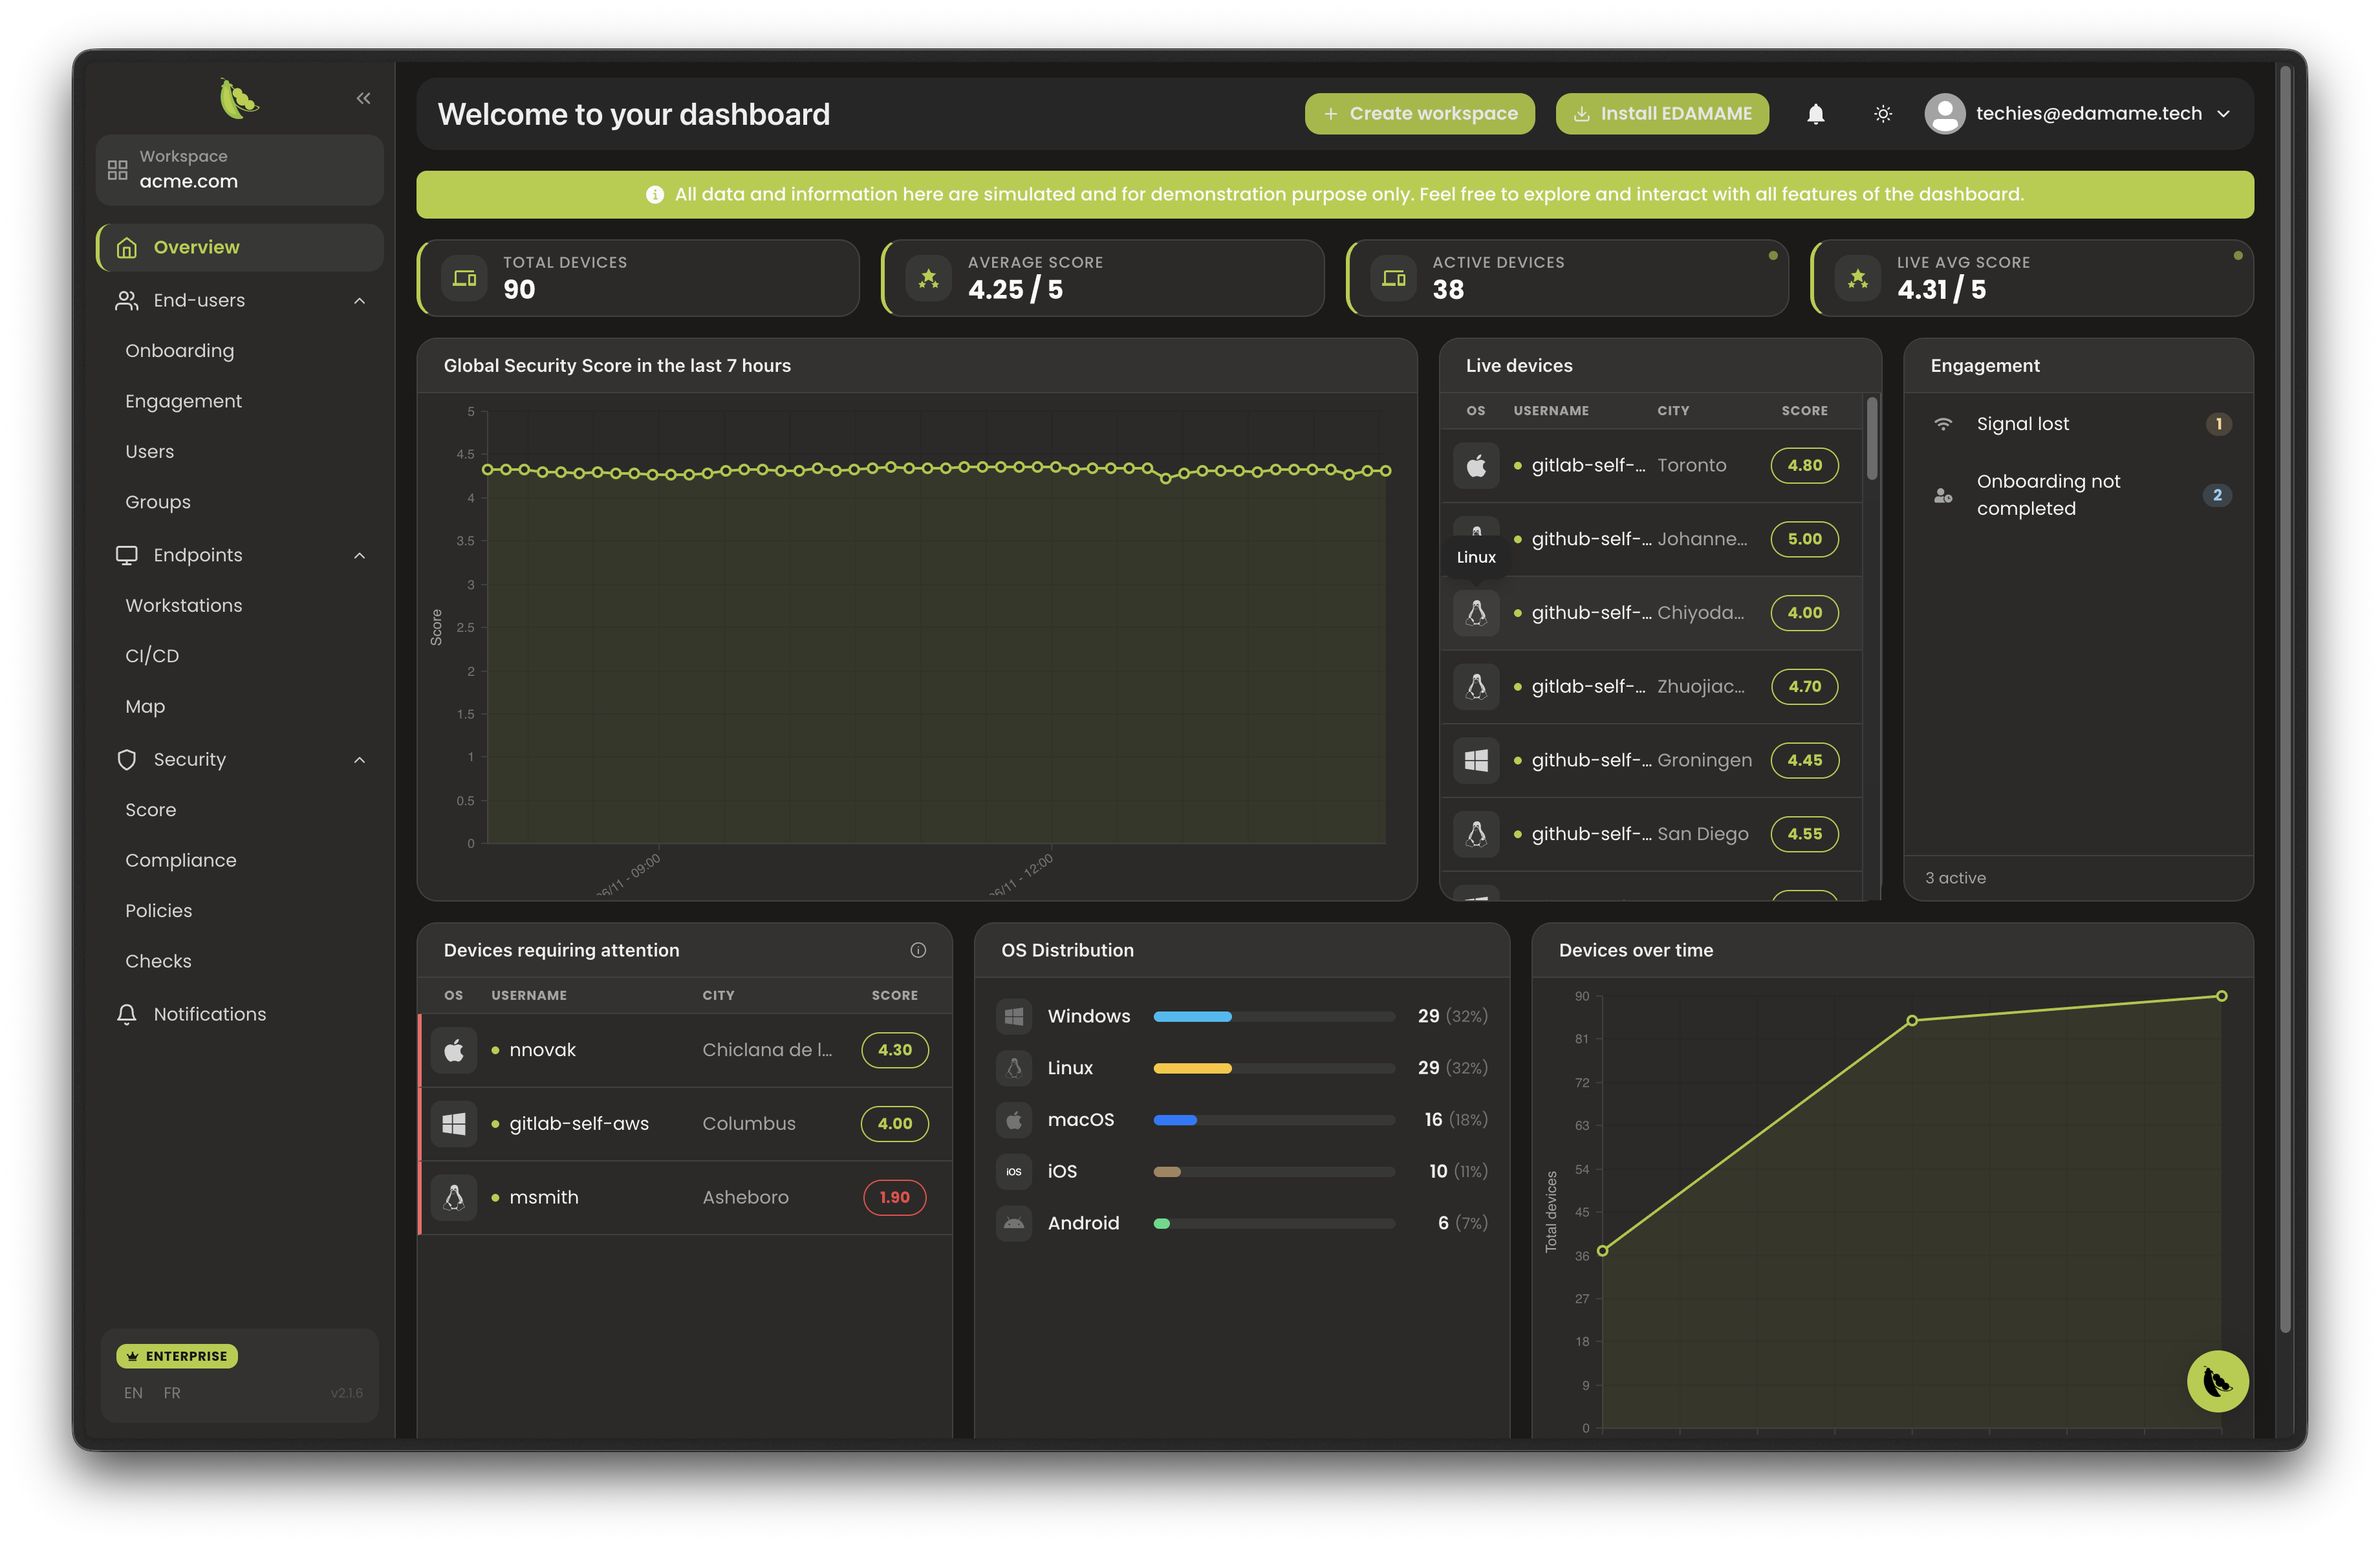The width and height of the screenshot is (2380, 1547).
Task: Open Map page
Action: [x=145, y=707]
